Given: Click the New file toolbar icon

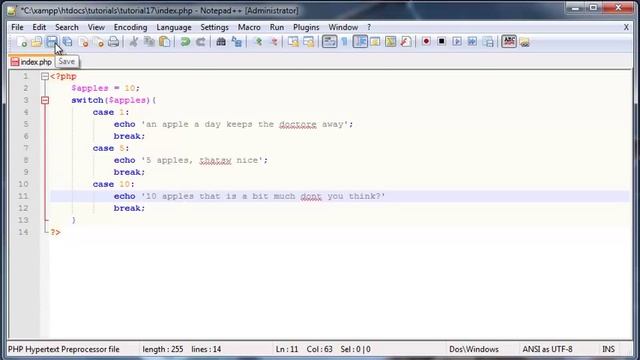Looking at the screenshot, I should (x=22, y=42).
